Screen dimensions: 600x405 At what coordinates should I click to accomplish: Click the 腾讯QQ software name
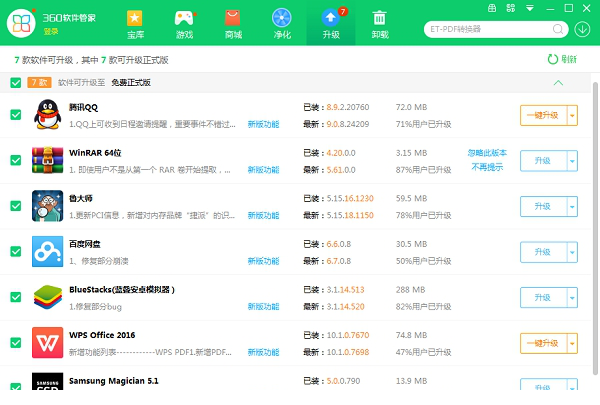83,107
